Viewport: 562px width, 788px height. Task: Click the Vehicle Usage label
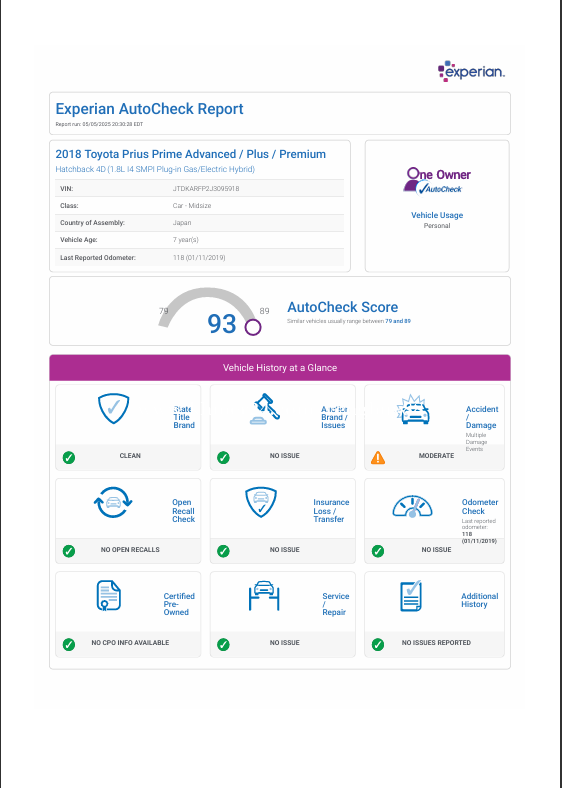[437, 215]
